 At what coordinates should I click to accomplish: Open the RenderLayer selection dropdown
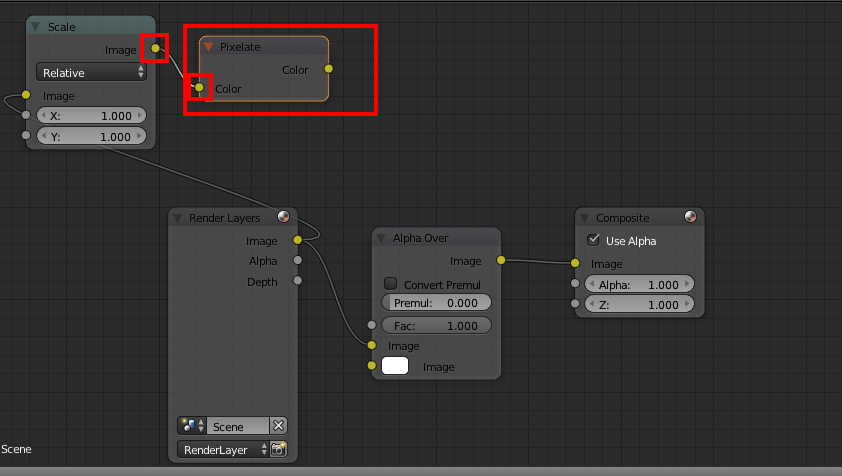222,449
